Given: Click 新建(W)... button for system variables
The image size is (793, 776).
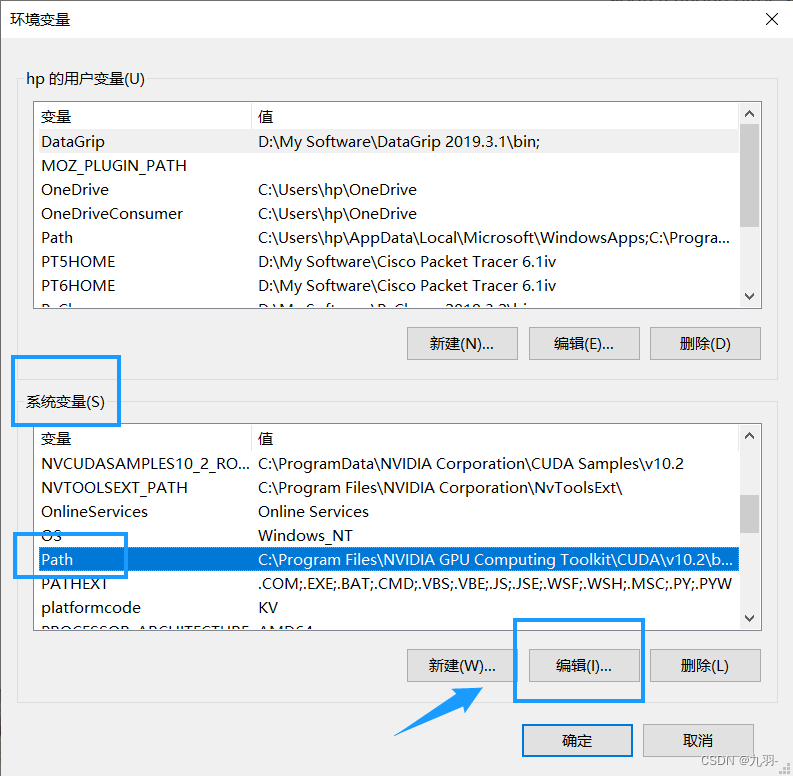Looking at the screenshot, I should [x=462, y=665].
